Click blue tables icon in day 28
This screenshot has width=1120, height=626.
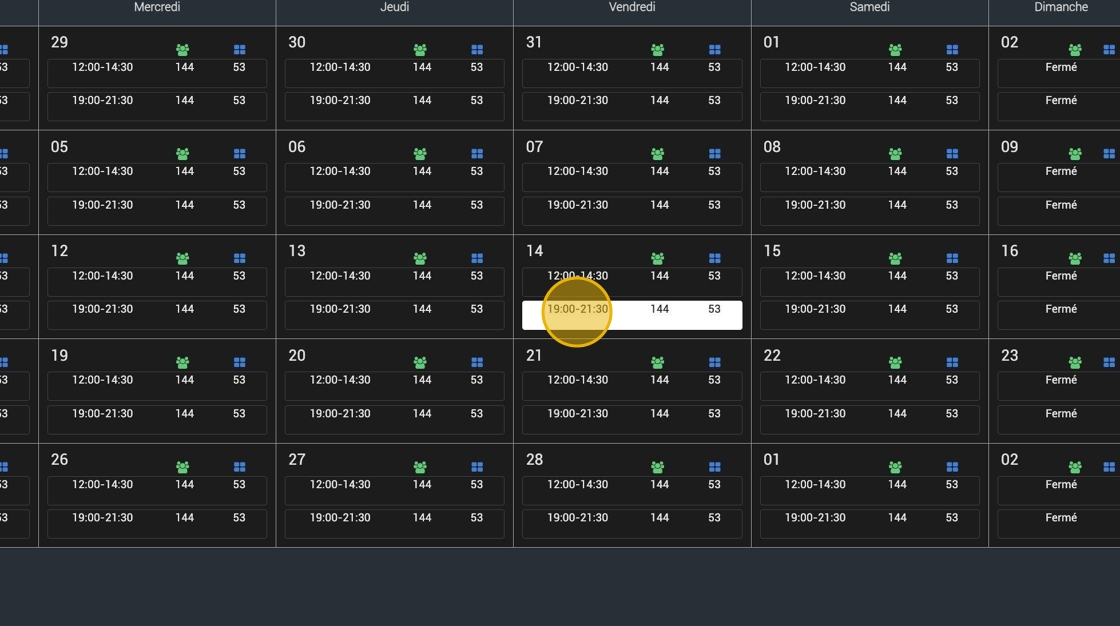tap(714, 467)
